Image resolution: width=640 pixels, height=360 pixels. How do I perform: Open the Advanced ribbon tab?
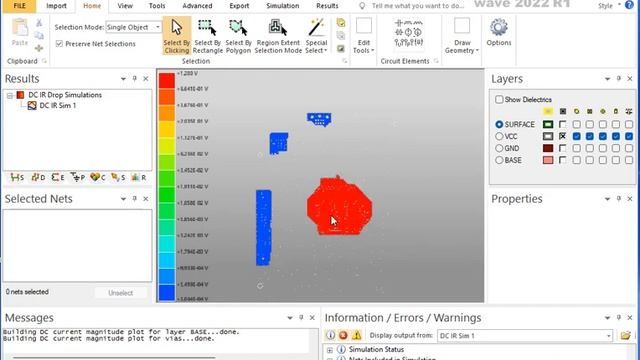coord(197,6)
